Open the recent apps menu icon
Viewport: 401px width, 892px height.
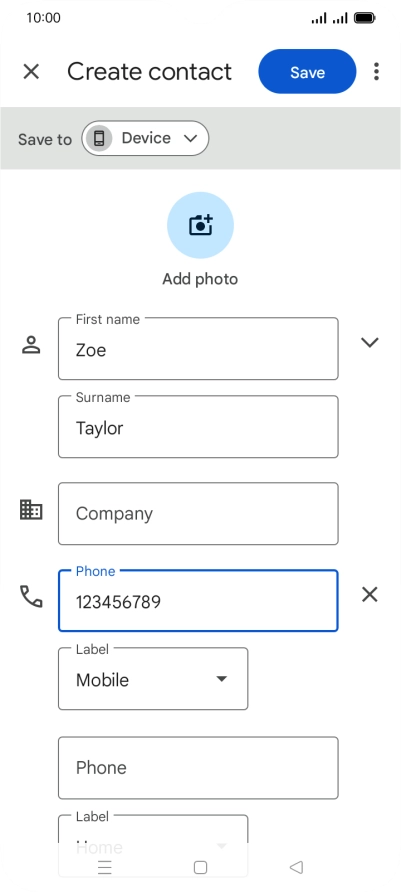[x=105, y=867]
